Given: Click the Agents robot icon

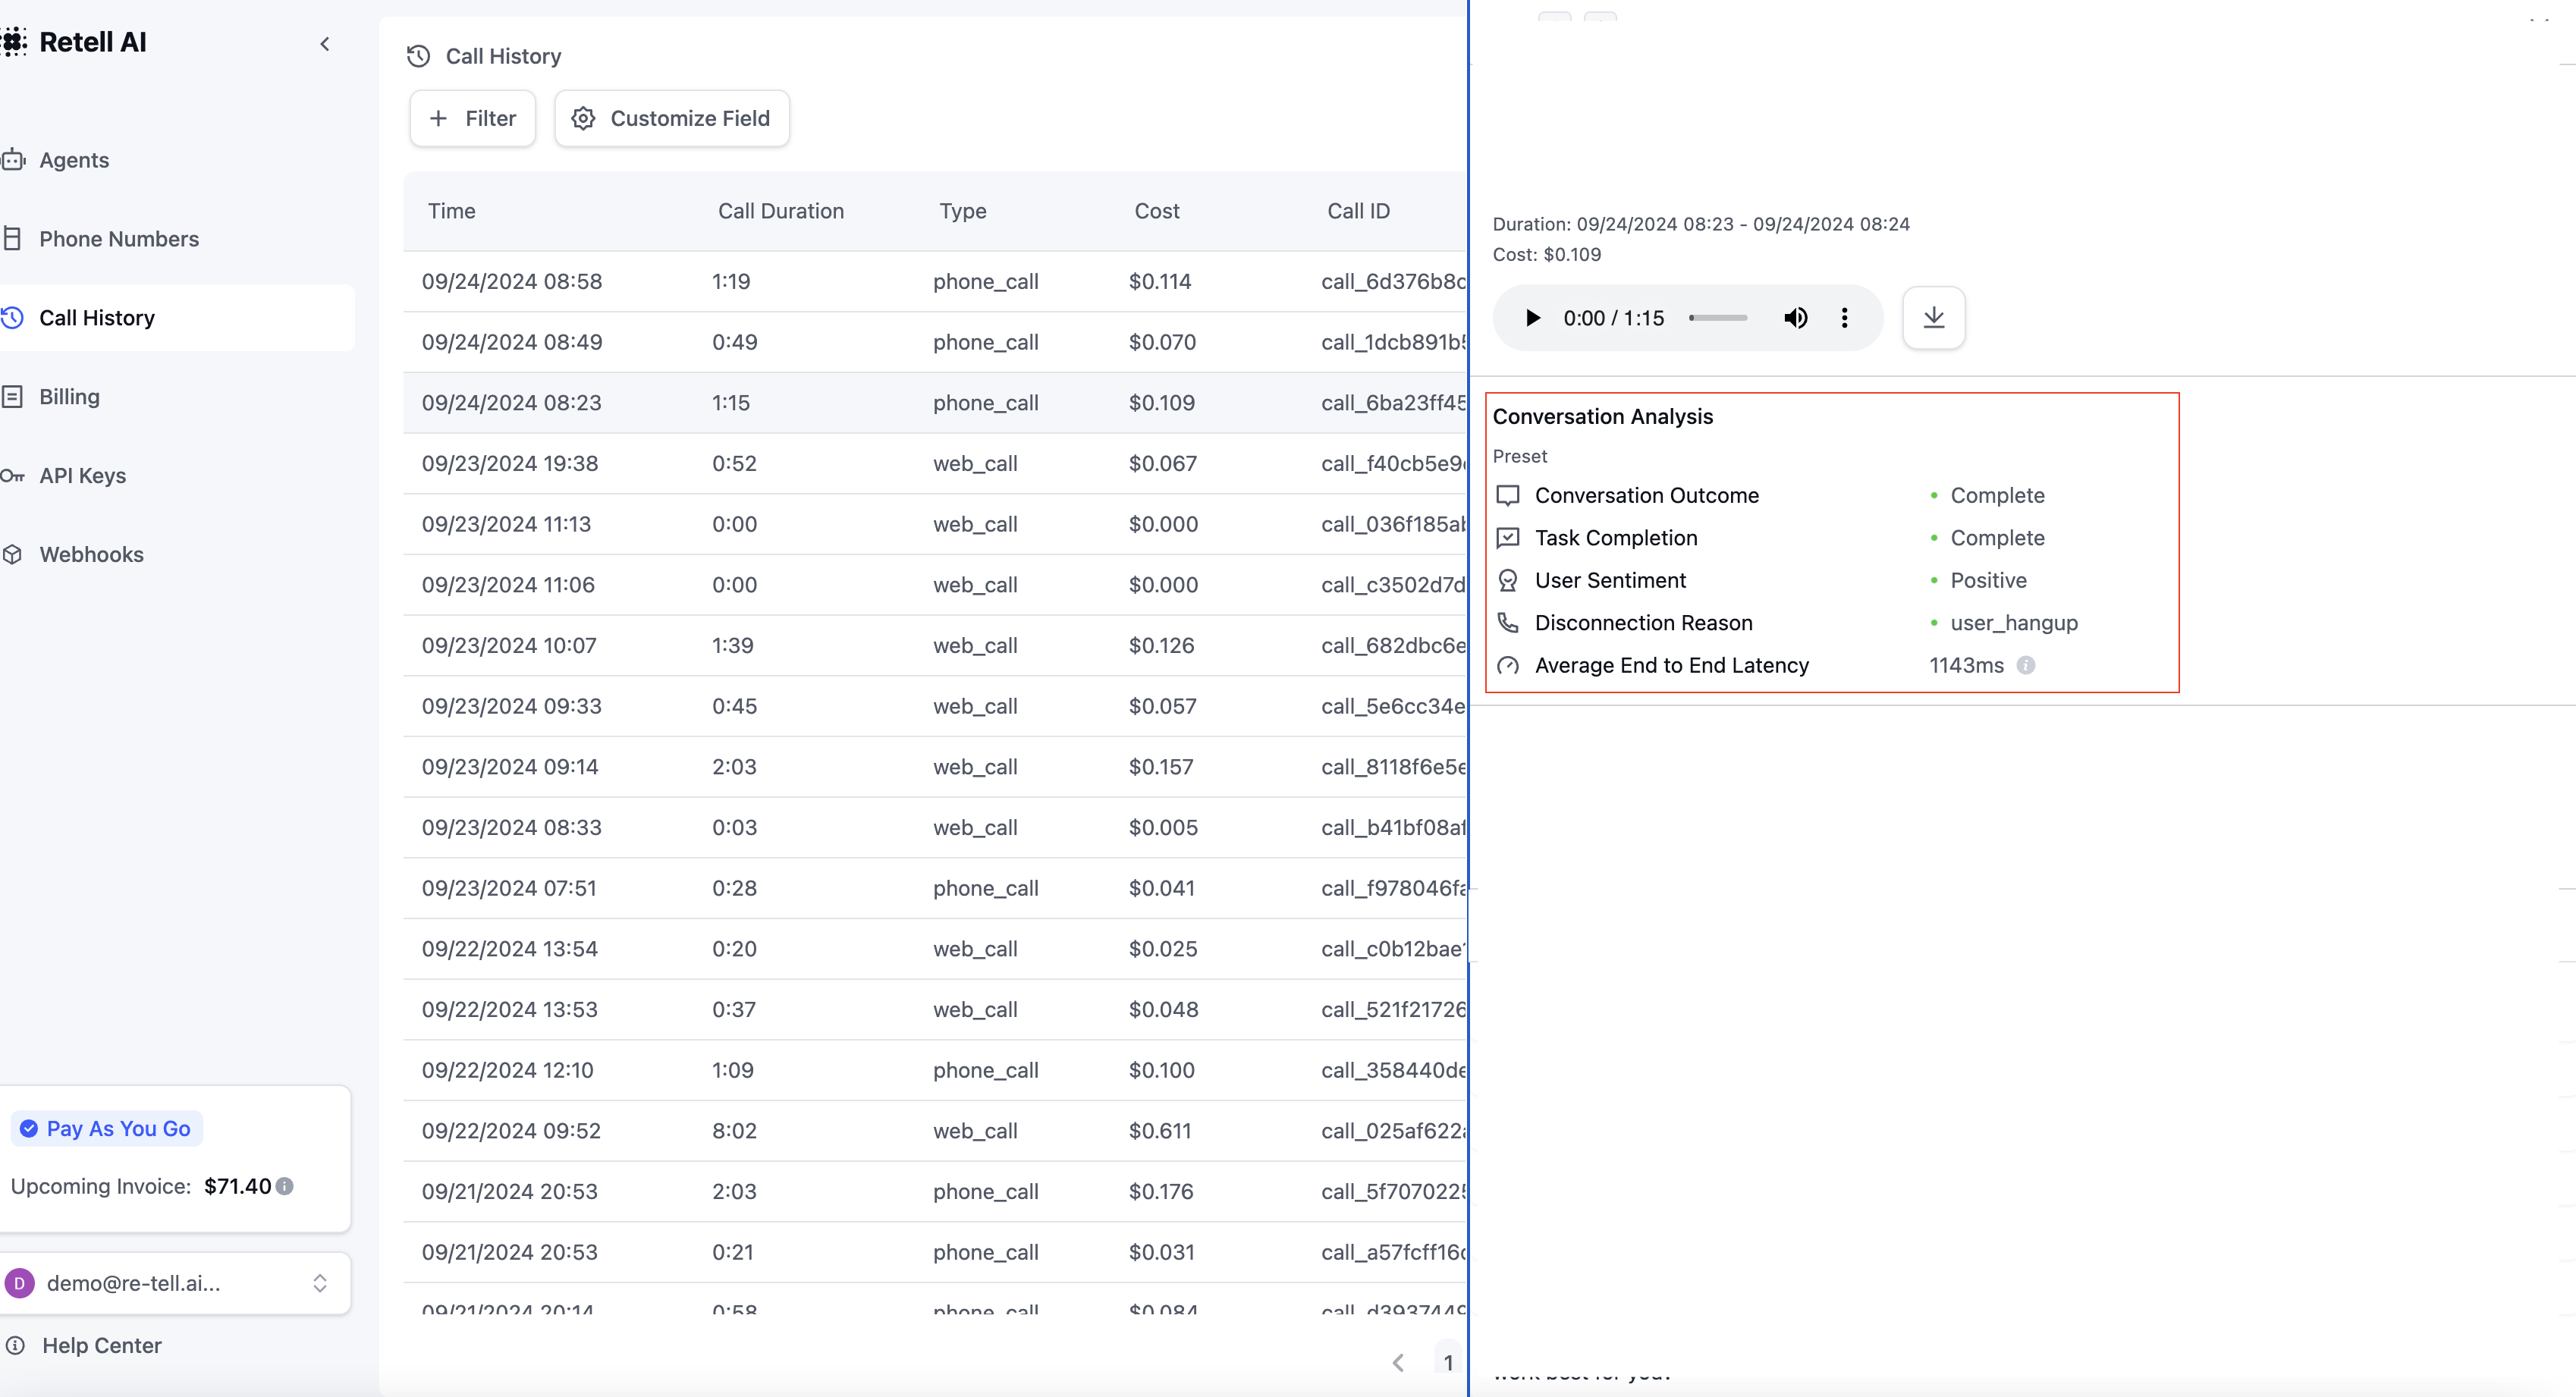Looking at the screenshot, I should pos(13,160).
